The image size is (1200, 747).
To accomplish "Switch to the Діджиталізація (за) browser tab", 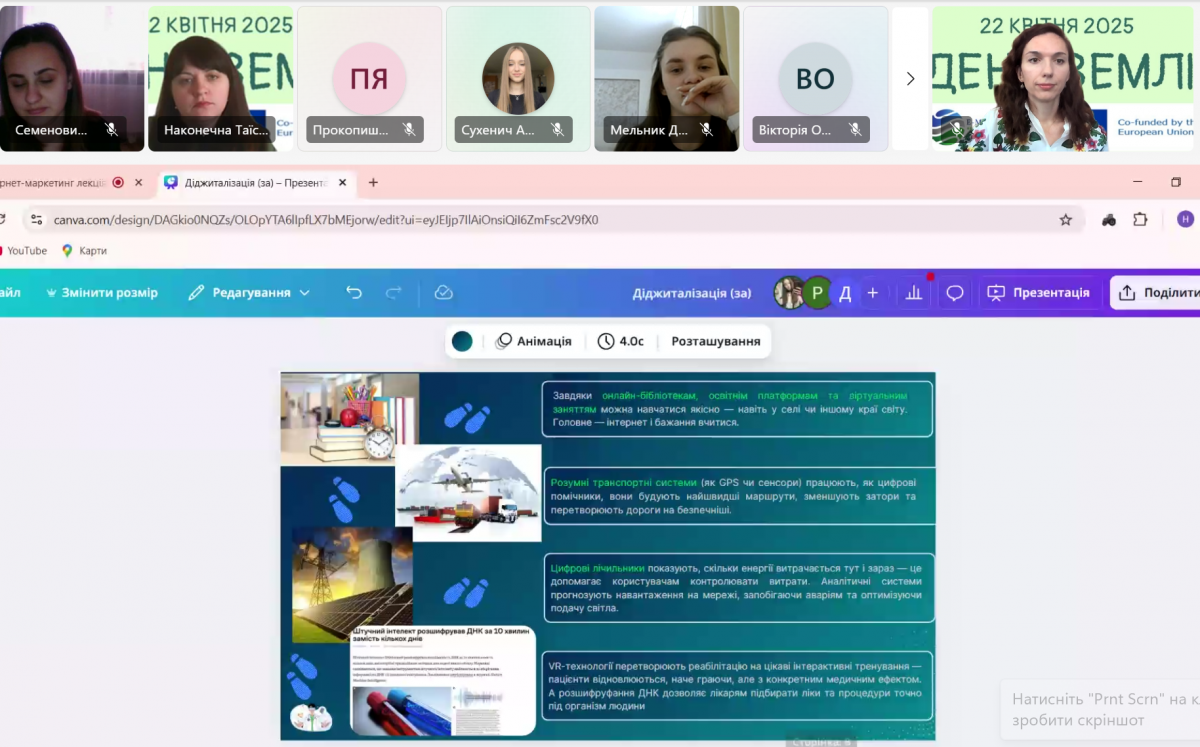I will 255,182.
